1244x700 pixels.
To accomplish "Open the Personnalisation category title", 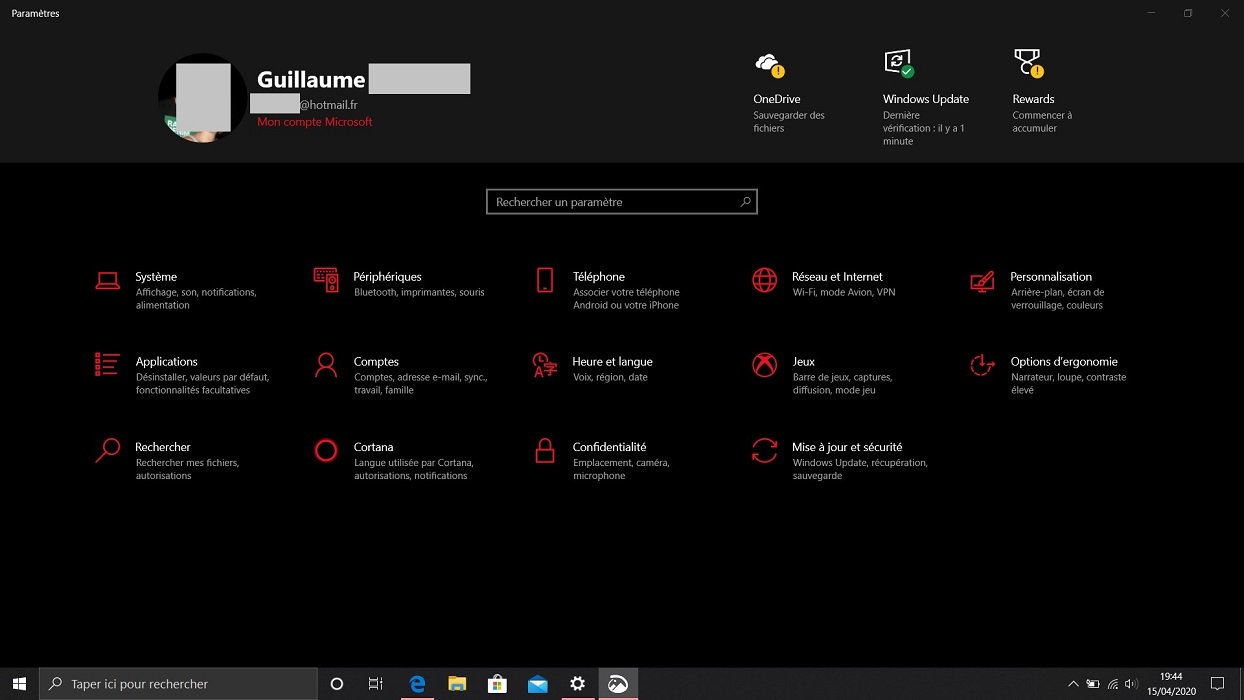I will pos(1051,277).
